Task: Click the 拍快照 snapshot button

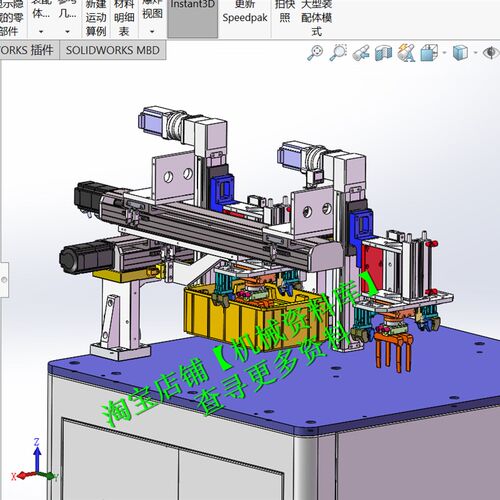Action: tap(284, 12)
